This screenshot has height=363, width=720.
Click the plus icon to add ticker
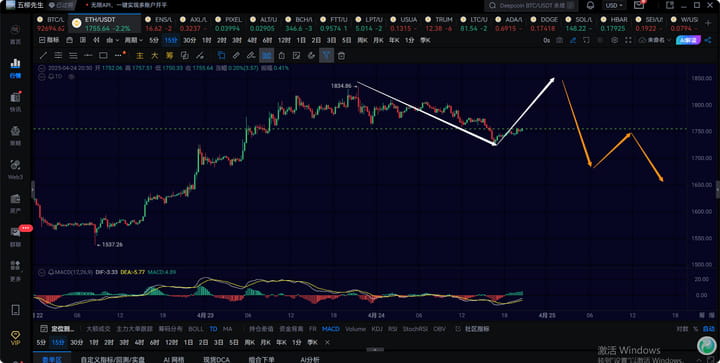(708, 23)
